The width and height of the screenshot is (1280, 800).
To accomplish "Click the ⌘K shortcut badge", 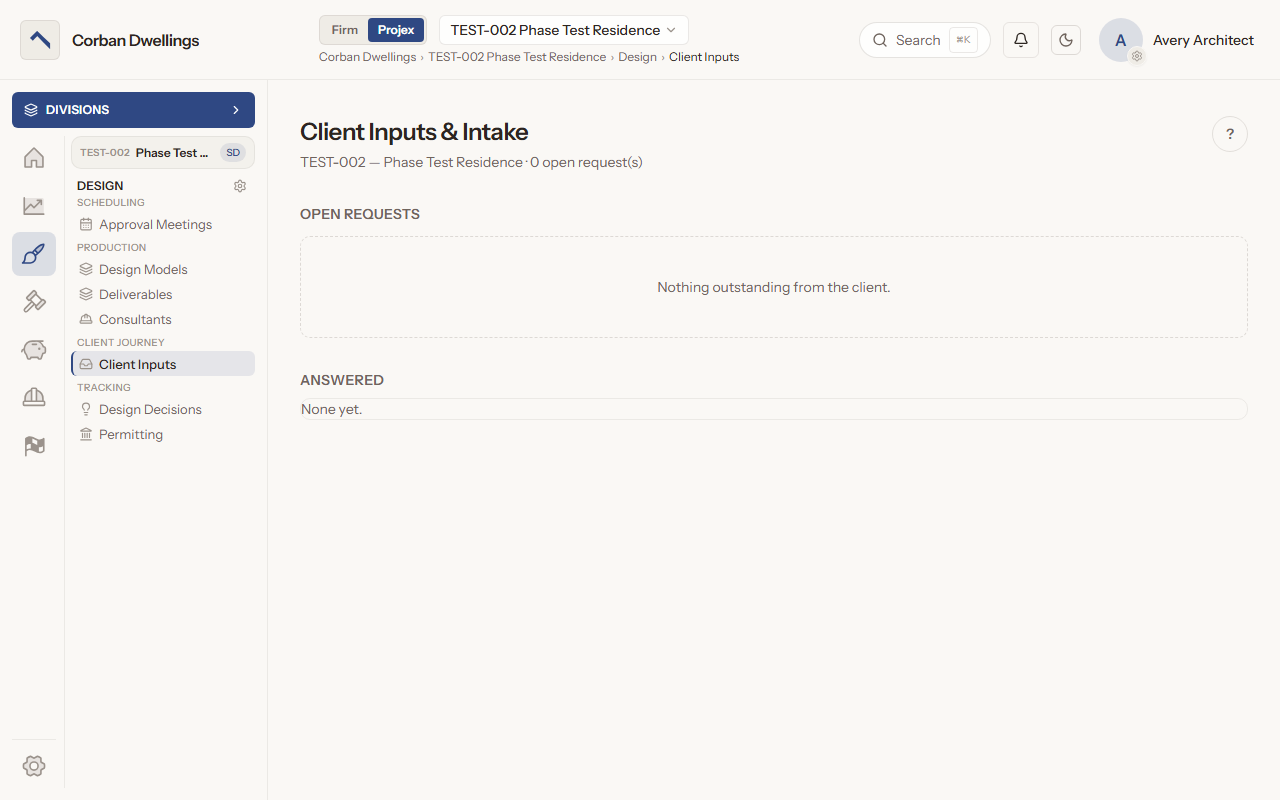I will point(963,40).
